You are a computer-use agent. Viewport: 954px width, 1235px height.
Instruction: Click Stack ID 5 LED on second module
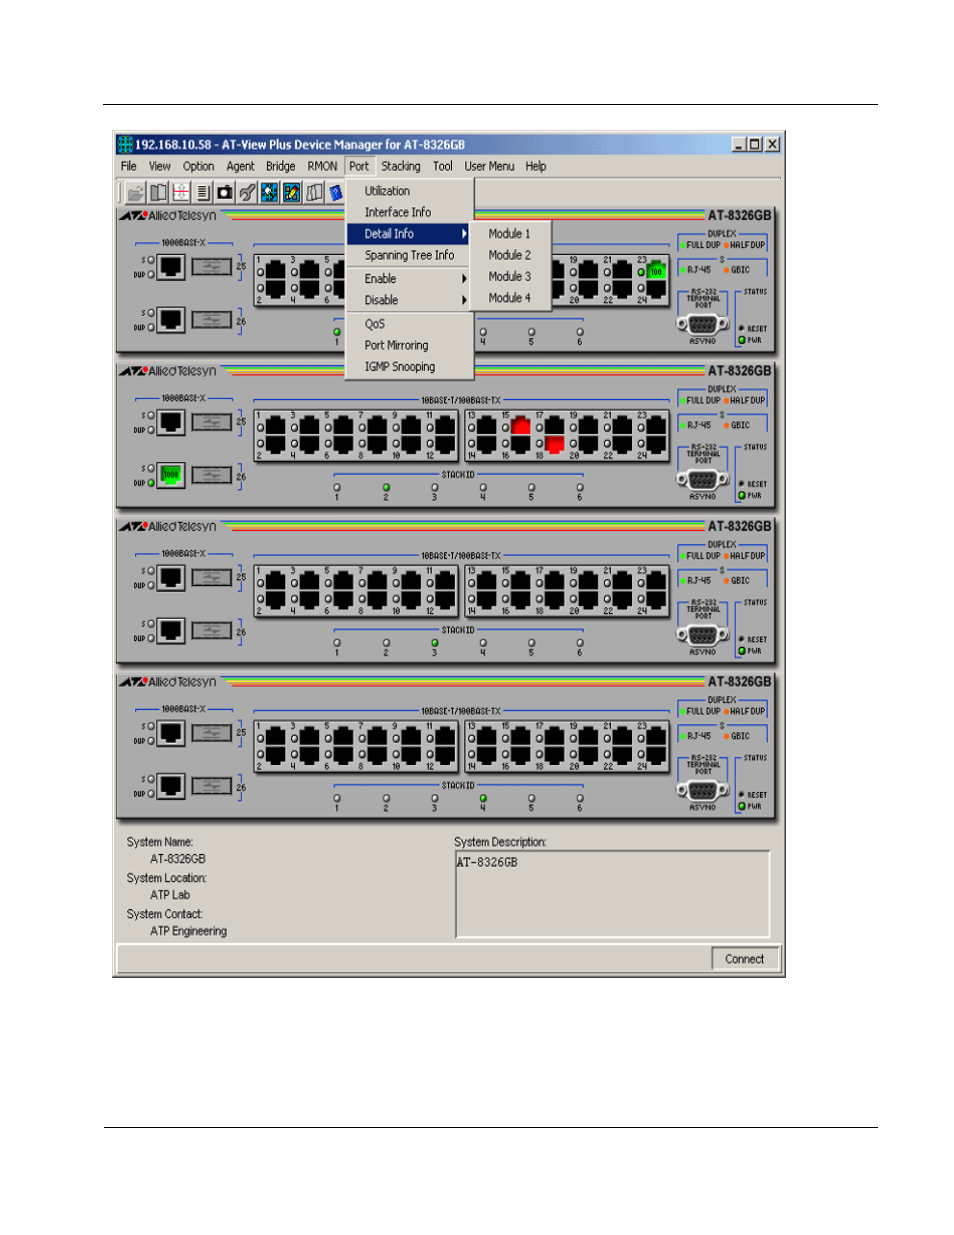(x=531, y=488)
